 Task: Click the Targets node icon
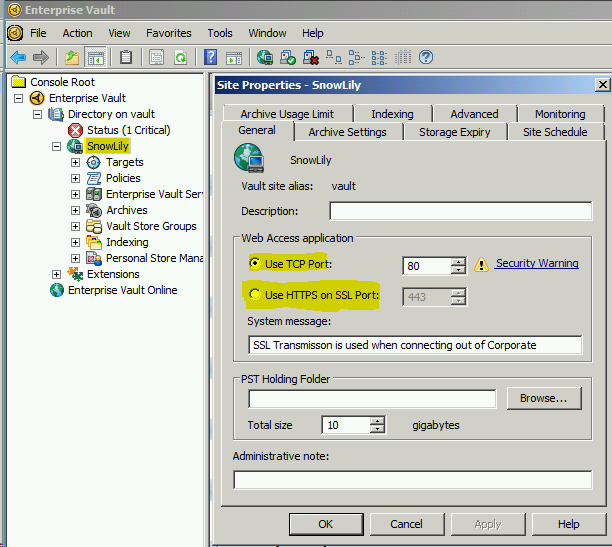click(x=94, y=162)
